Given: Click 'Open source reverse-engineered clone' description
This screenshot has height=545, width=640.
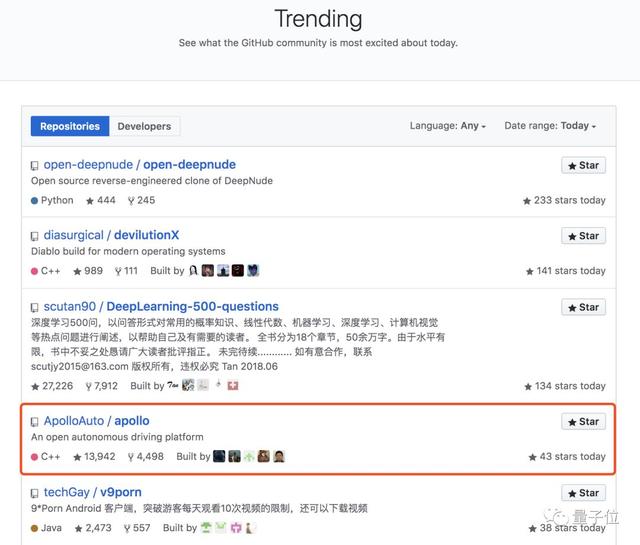Looking at the screenshot, I should [x=152, y=181].
